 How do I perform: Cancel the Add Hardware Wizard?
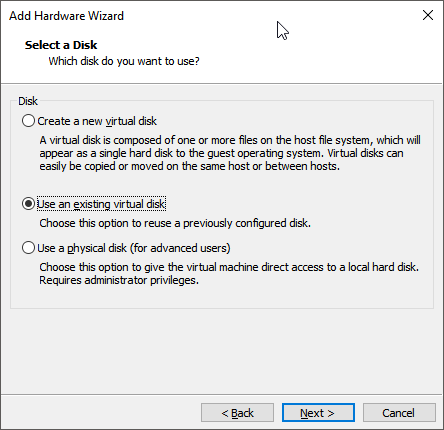pos(399,413)
